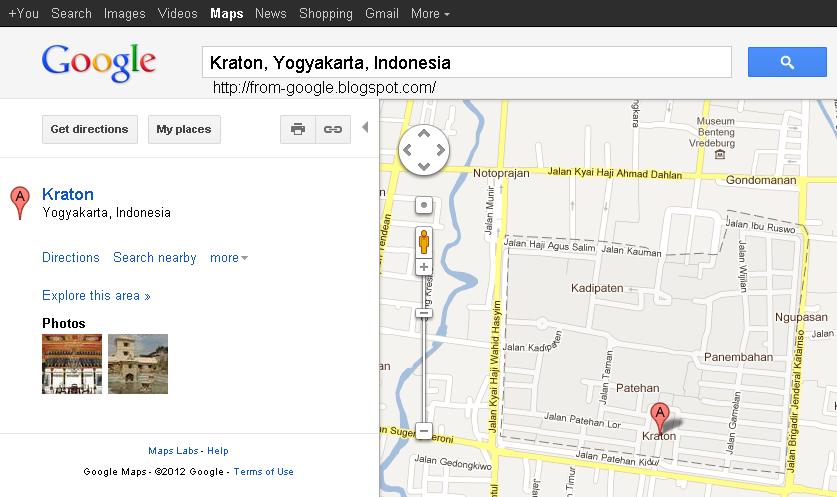
Task: Open the More dropdown in top bar
Action: (x=430, y=13)
